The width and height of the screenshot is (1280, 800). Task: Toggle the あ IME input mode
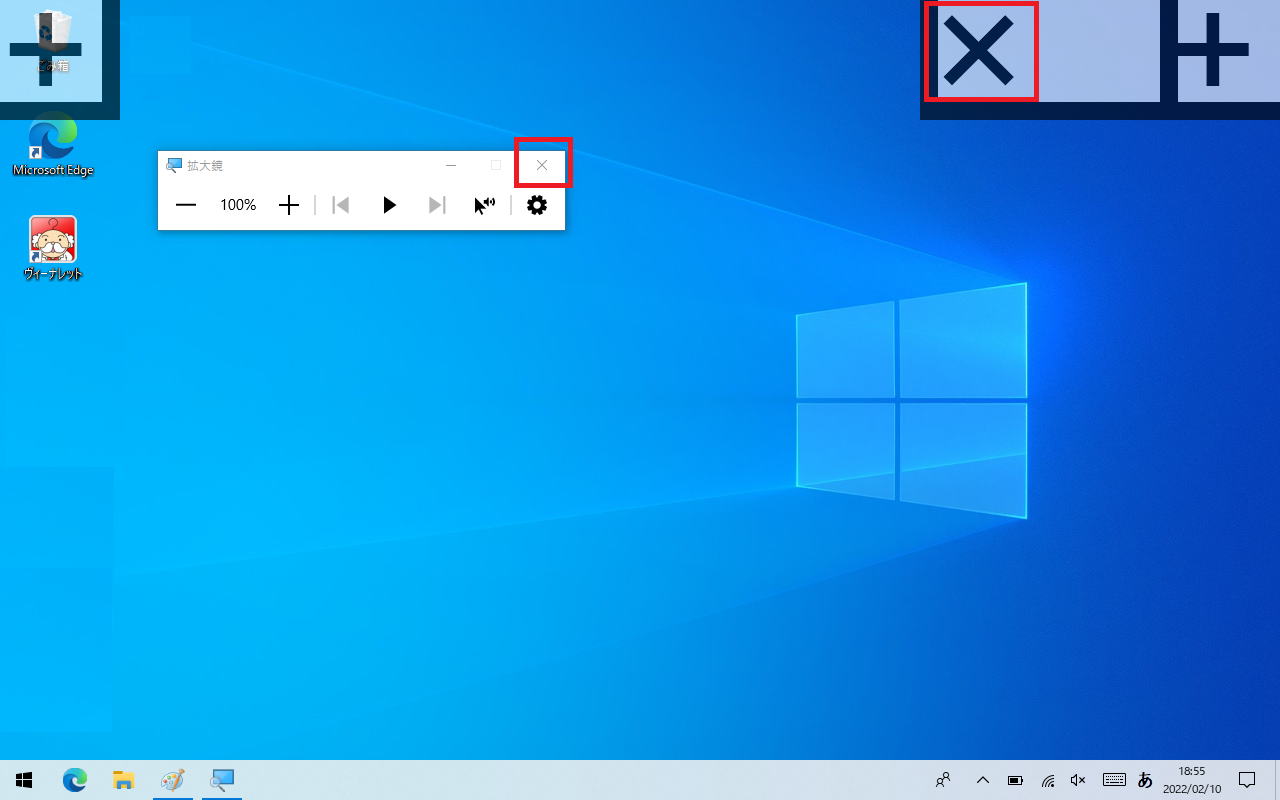[x=1145, y=780]
